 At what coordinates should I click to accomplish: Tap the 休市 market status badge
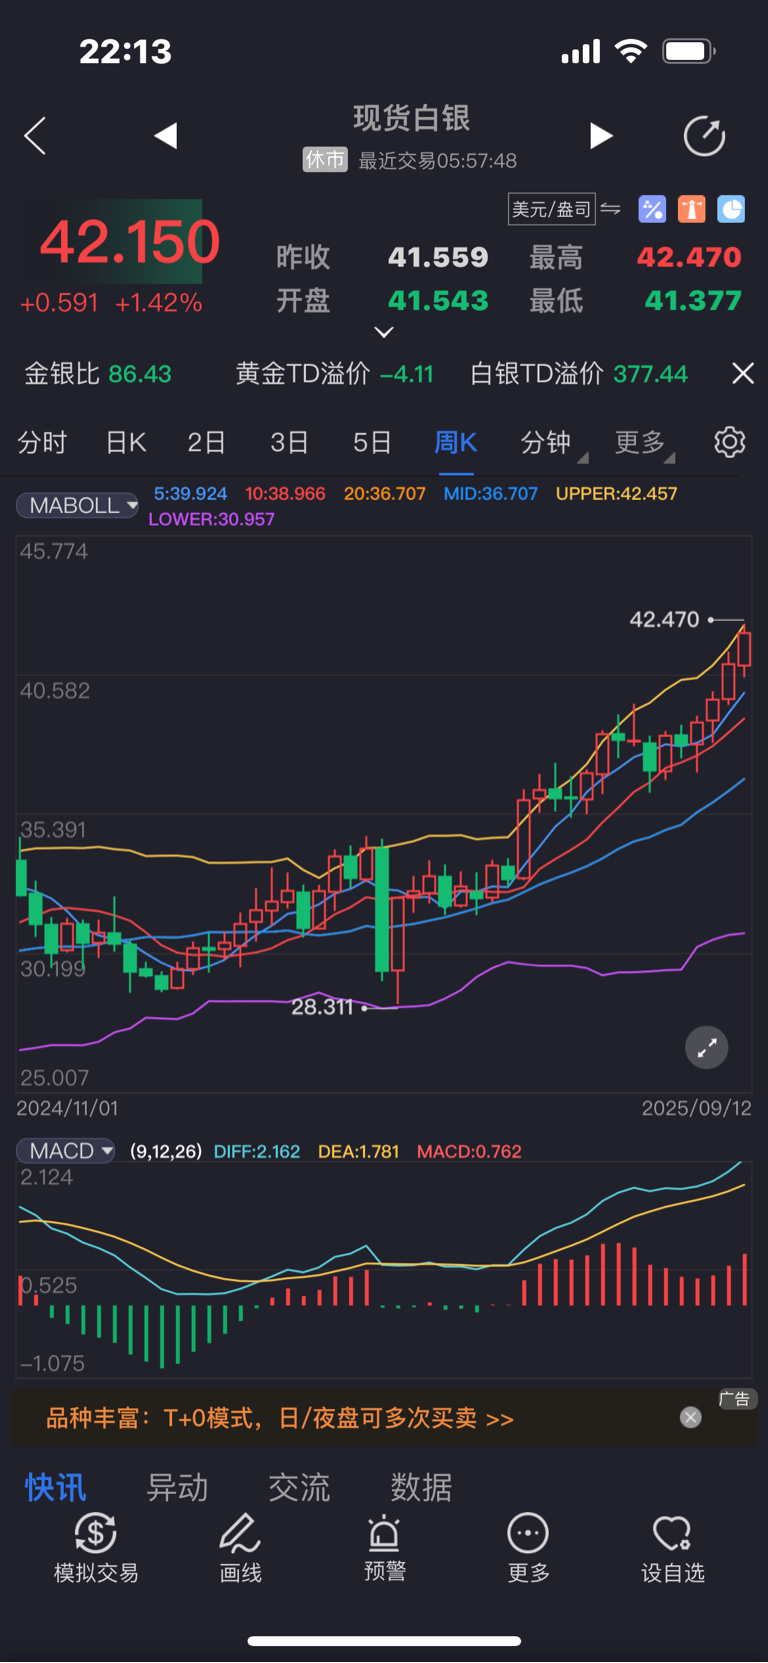(325, 160)
